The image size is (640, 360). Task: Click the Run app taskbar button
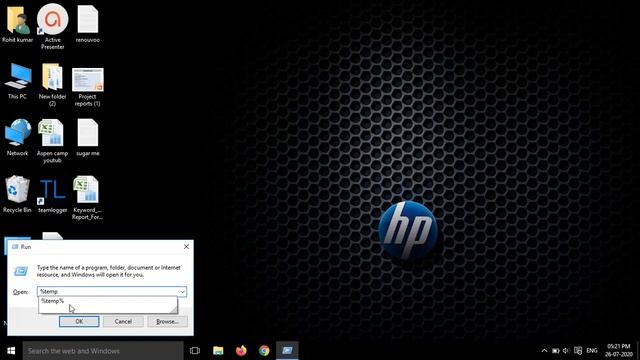tap(287, 351)
